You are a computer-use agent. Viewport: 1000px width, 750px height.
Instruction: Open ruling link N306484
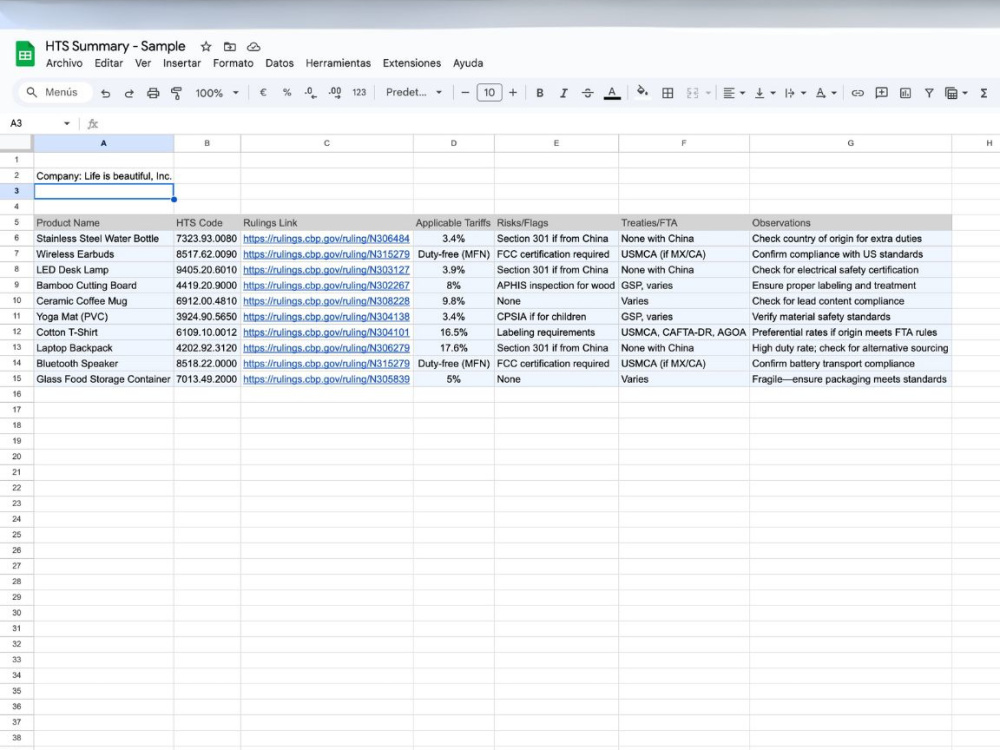pos(326,239)
